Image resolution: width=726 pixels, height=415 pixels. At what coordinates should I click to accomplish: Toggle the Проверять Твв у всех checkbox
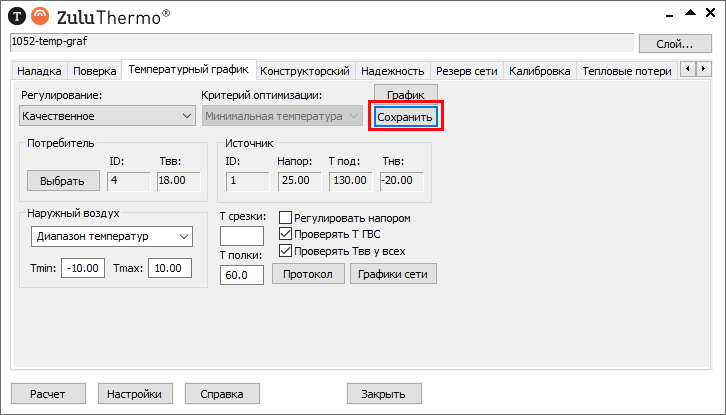point(286,251)
